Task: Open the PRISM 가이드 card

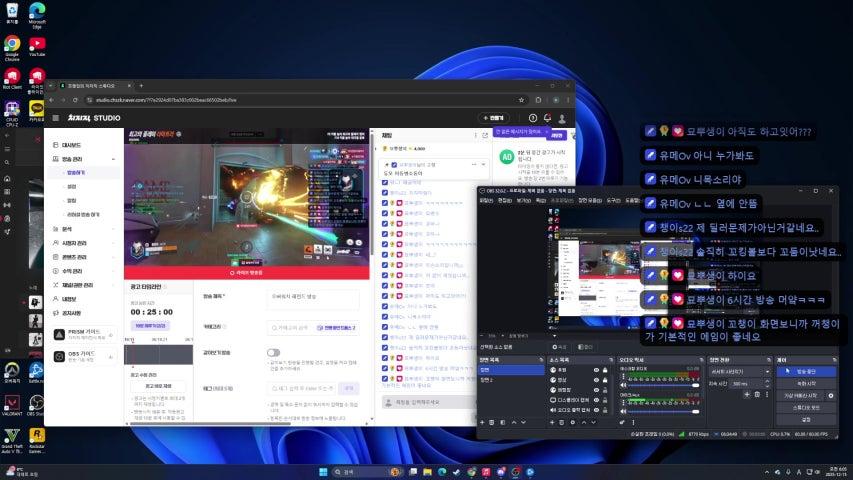Action: [84, 334]
